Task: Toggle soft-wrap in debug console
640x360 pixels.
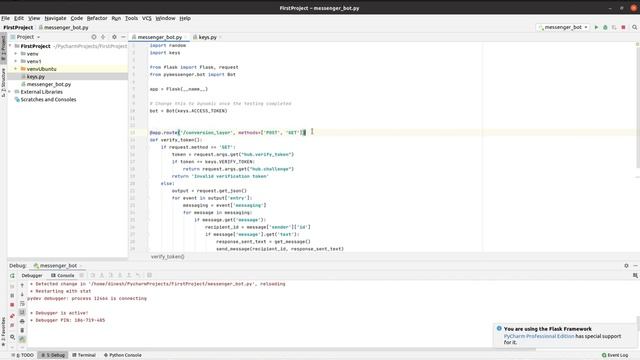Action: pyautogui.click(x=22, y=304)
